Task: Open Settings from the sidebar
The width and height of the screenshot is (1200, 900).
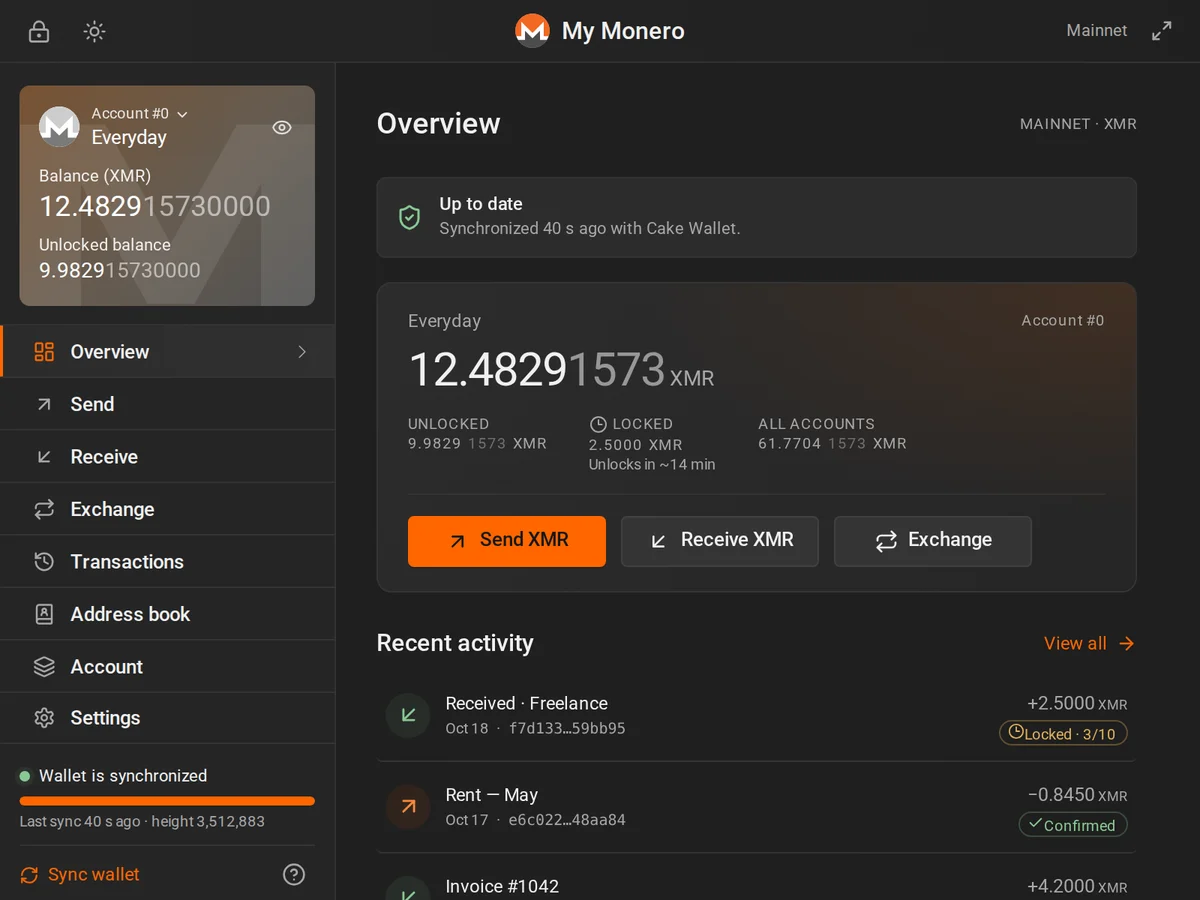Action: (x=168, y=718)
